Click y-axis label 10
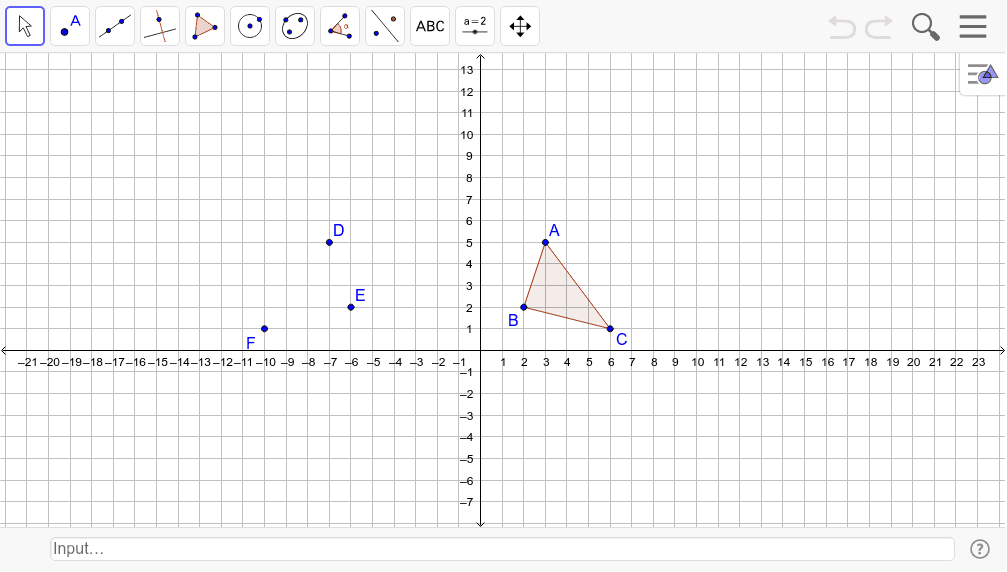The height and width of the screenshot is (572, 1007). coord(467,135)
